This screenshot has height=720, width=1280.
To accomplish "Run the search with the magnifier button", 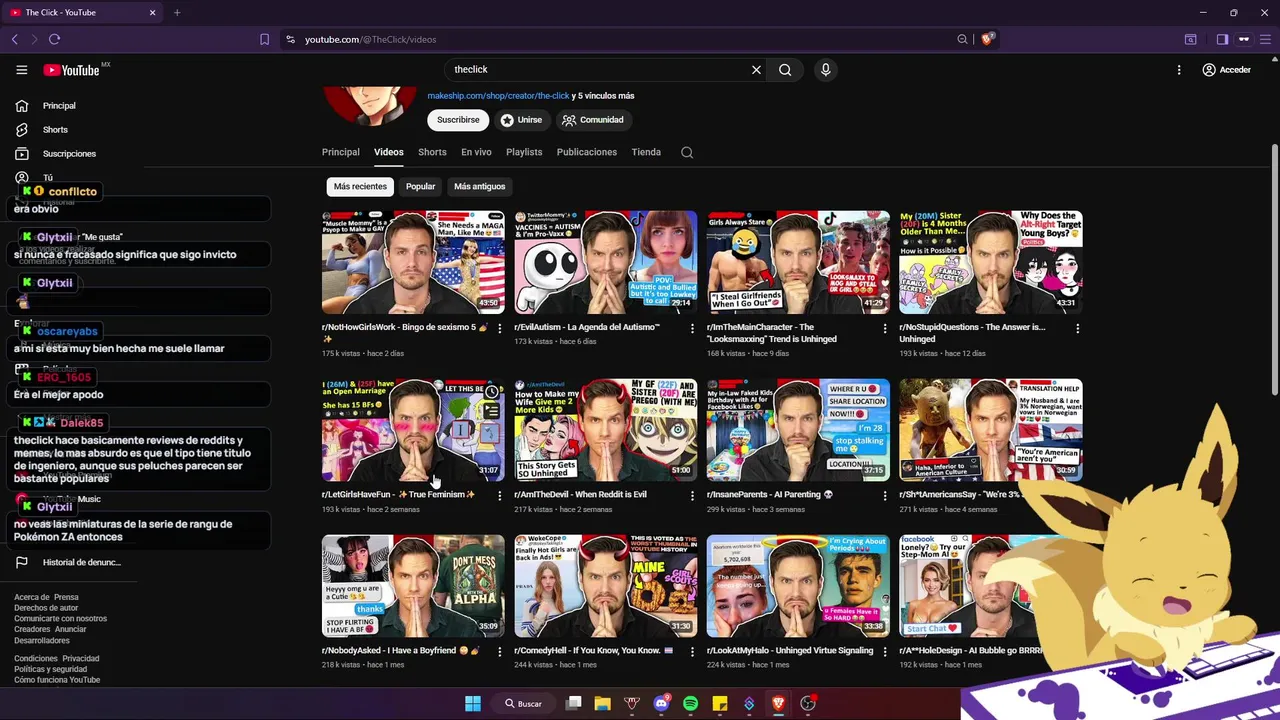I will [785, 70].
